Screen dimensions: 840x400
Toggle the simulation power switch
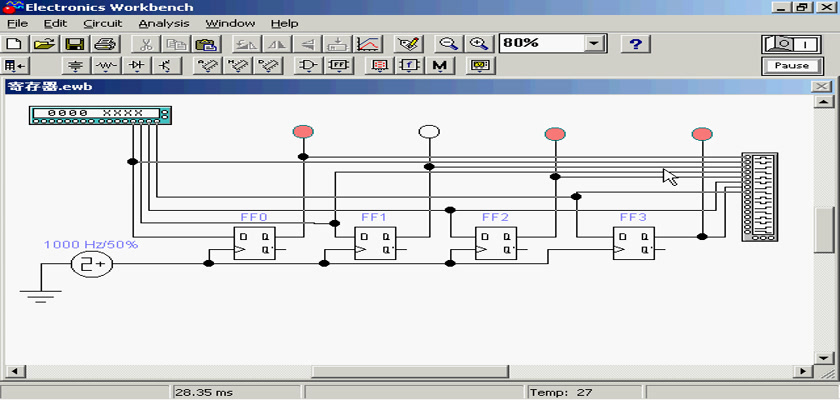[791, 44]
